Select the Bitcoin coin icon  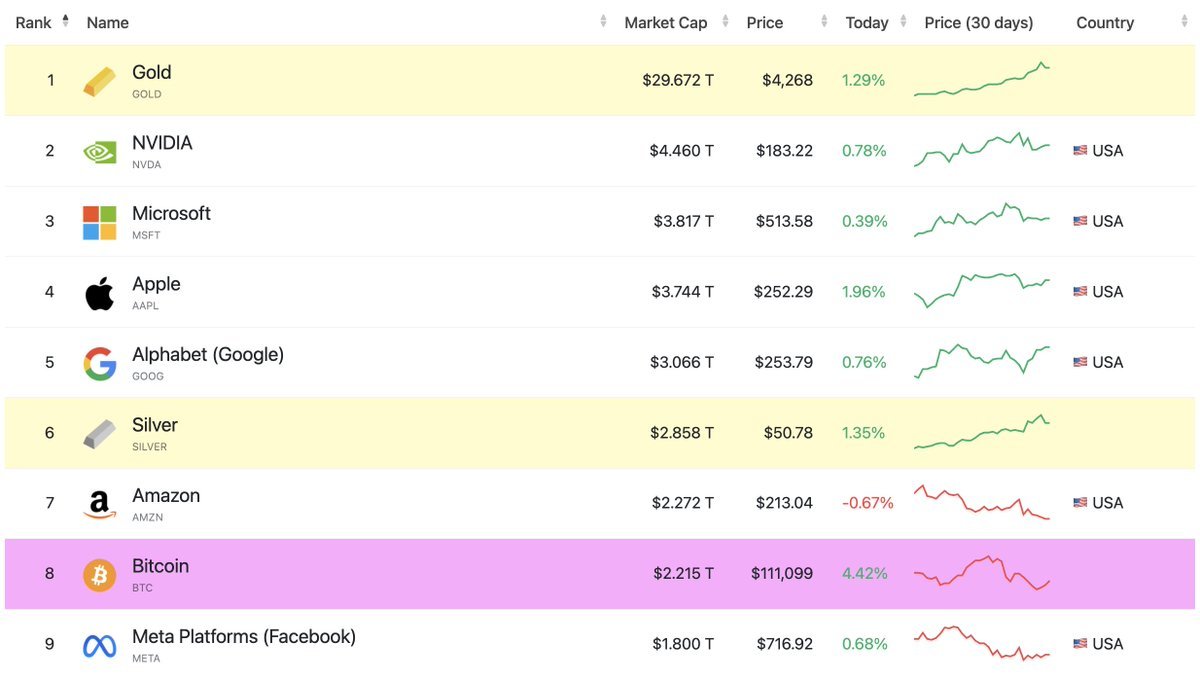[98, 573]
